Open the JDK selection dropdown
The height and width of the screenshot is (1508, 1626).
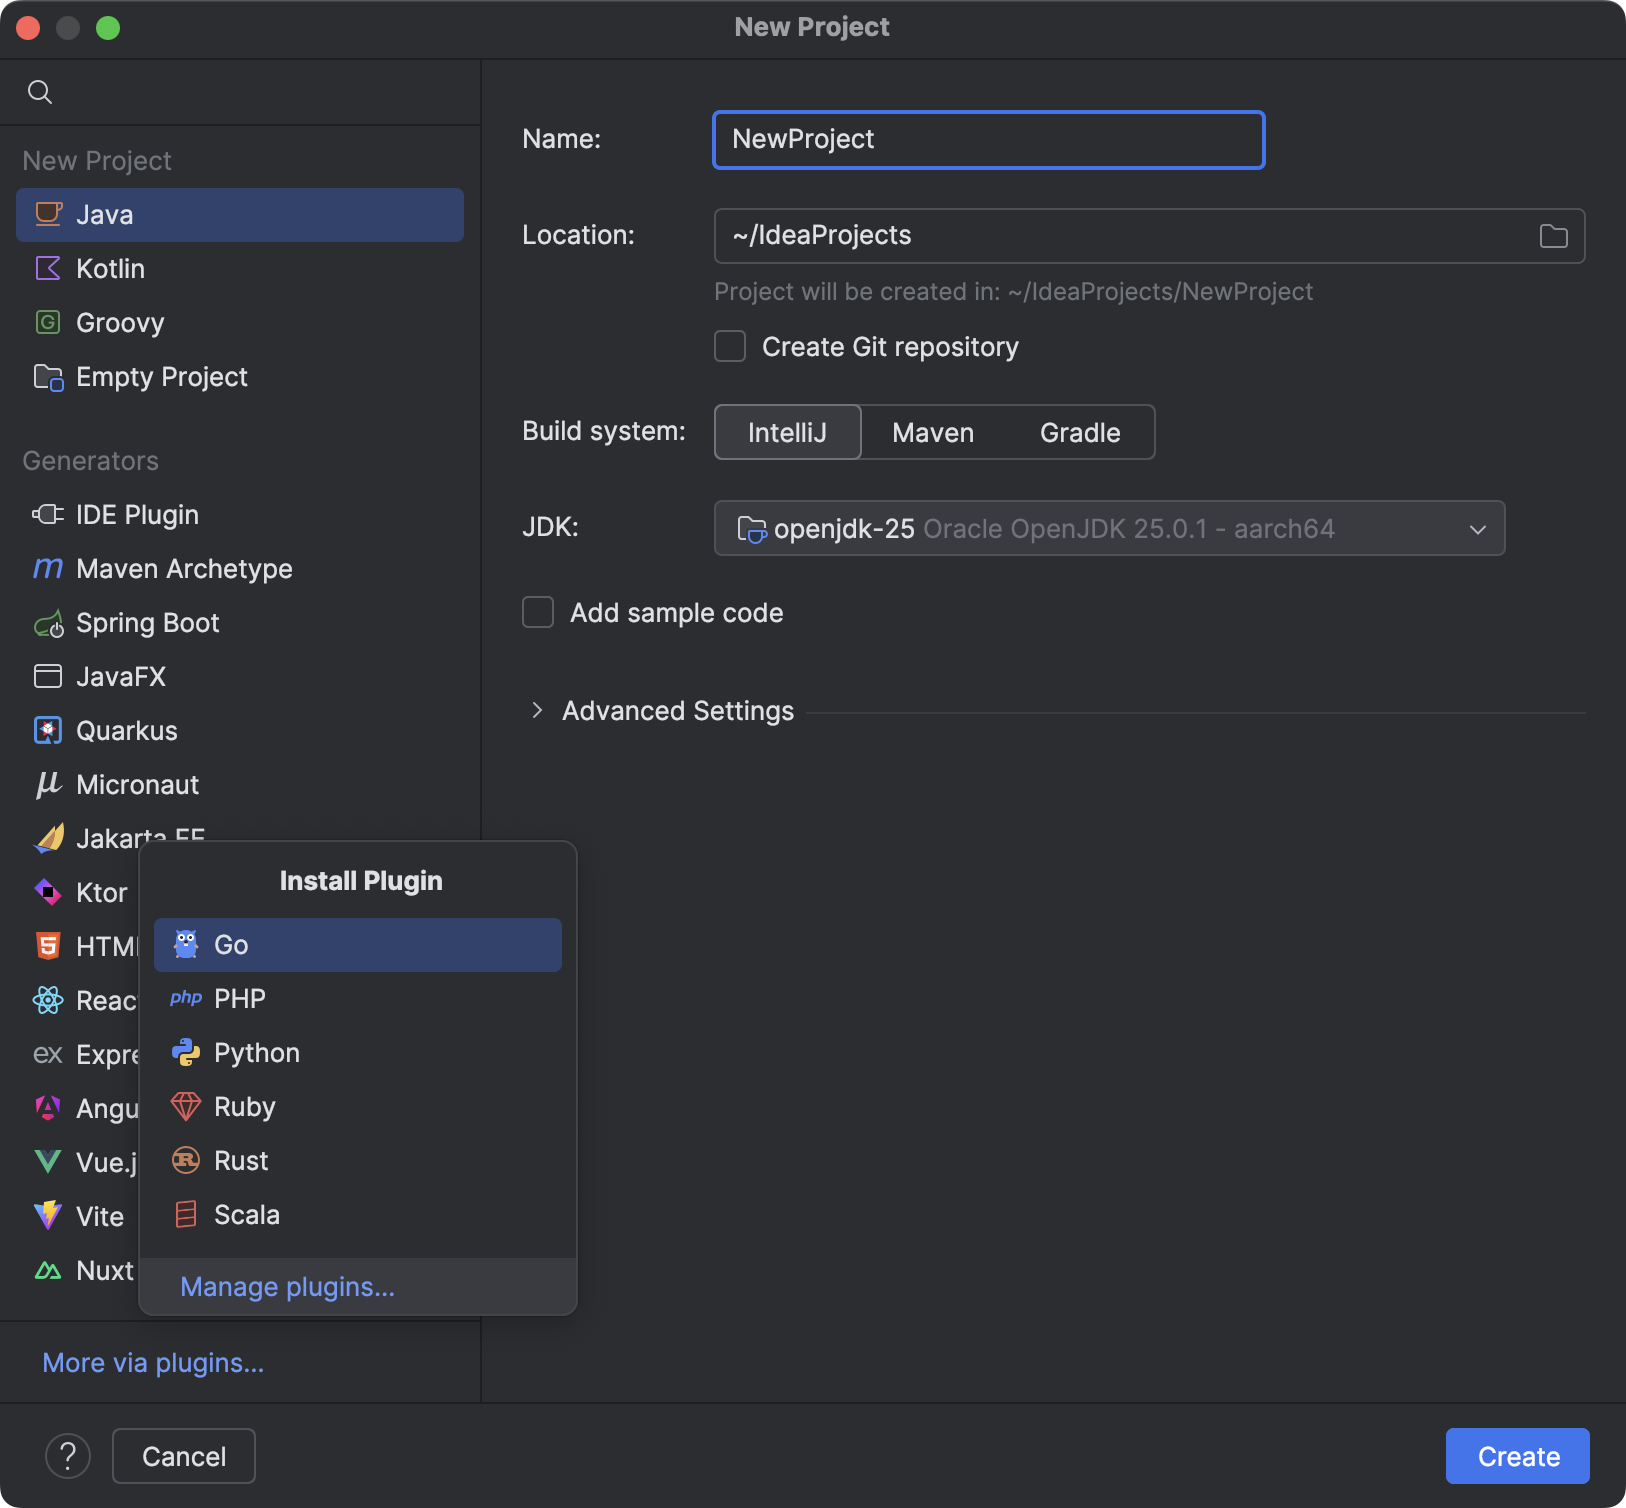click(1476, 529)
